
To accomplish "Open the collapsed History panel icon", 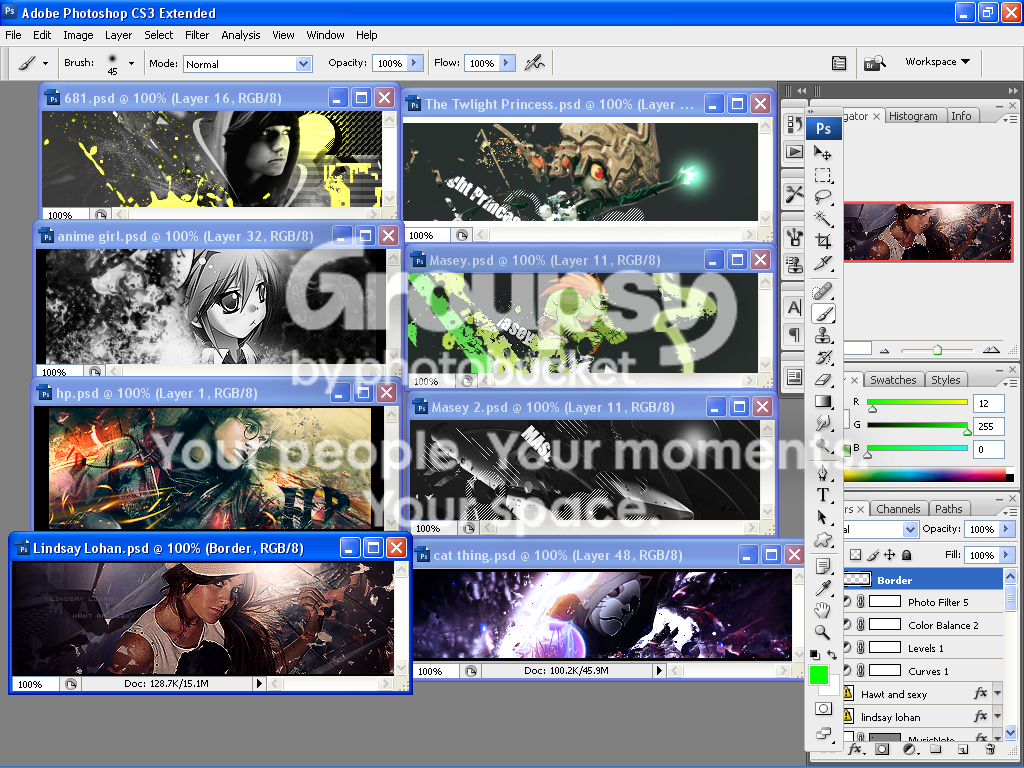I will tap(794, 124).
